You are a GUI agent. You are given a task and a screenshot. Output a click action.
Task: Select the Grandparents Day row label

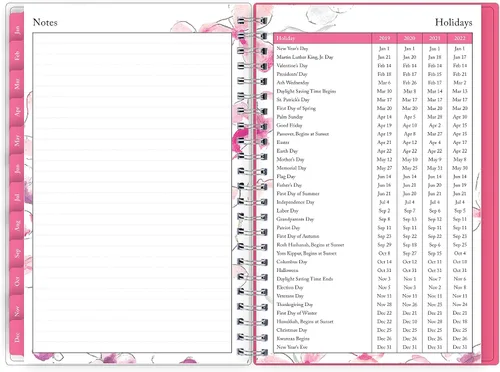pos(295,219)
